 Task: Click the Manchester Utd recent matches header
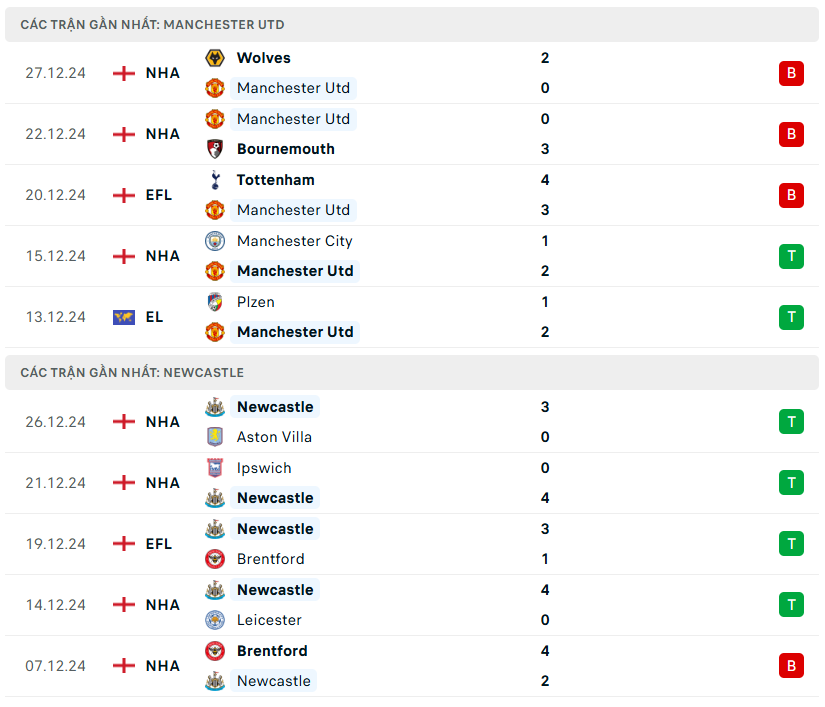152,24
